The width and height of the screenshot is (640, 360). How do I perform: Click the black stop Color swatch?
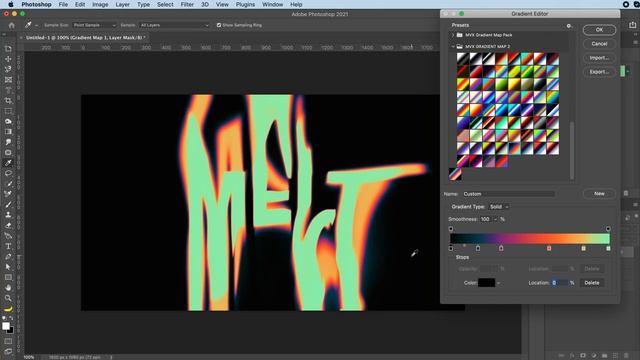[x=486, y=283]
